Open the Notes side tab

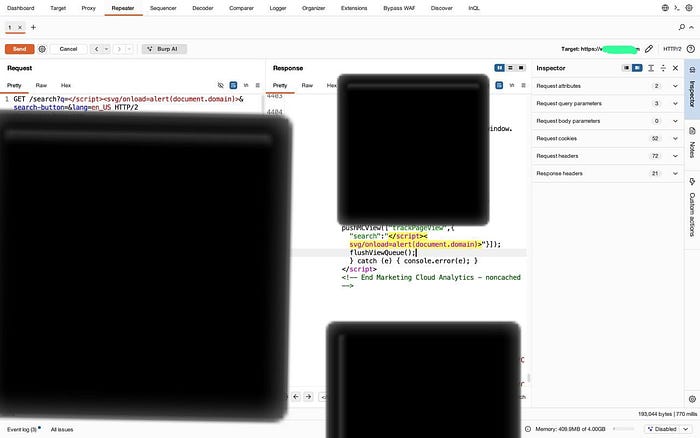692,143
